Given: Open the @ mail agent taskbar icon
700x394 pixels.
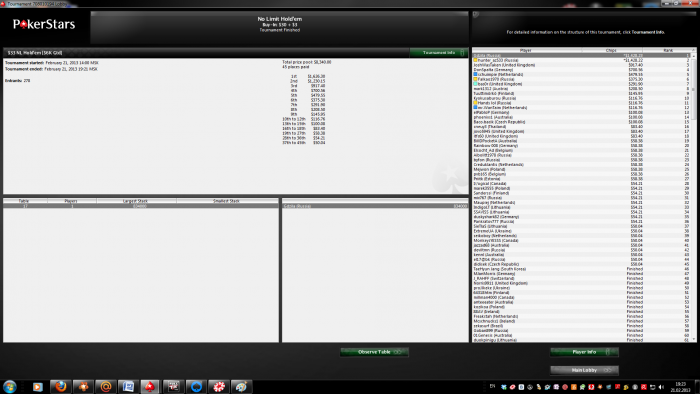Looking at the screenshot, I should tap(106, 386).
